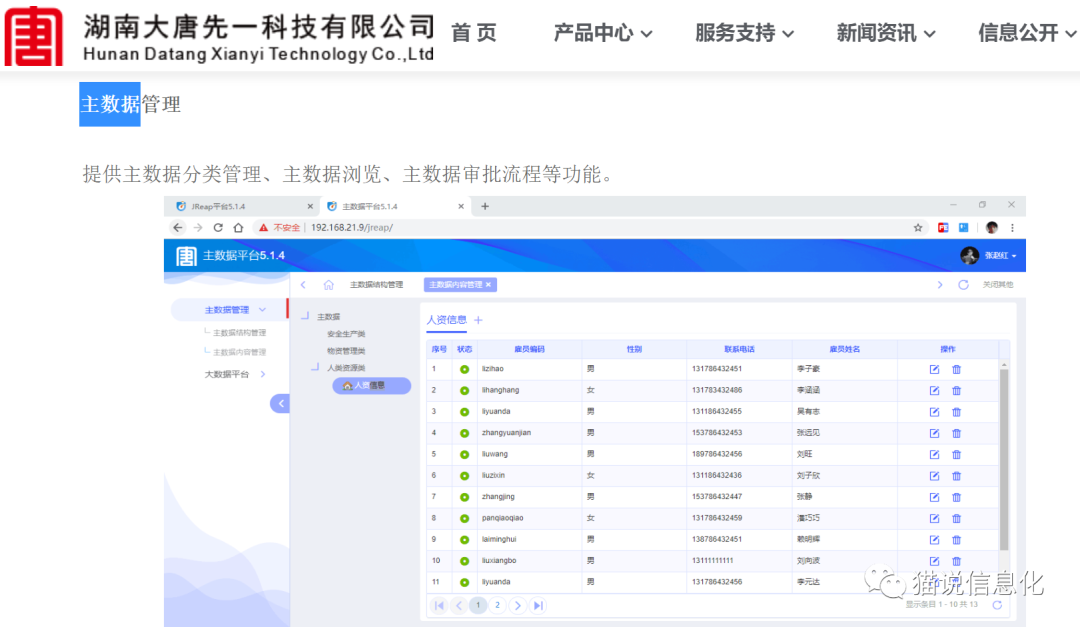This screenshot has height=631, width=1080.
Task: Click the browser reload button
Action: pos(218,227)
